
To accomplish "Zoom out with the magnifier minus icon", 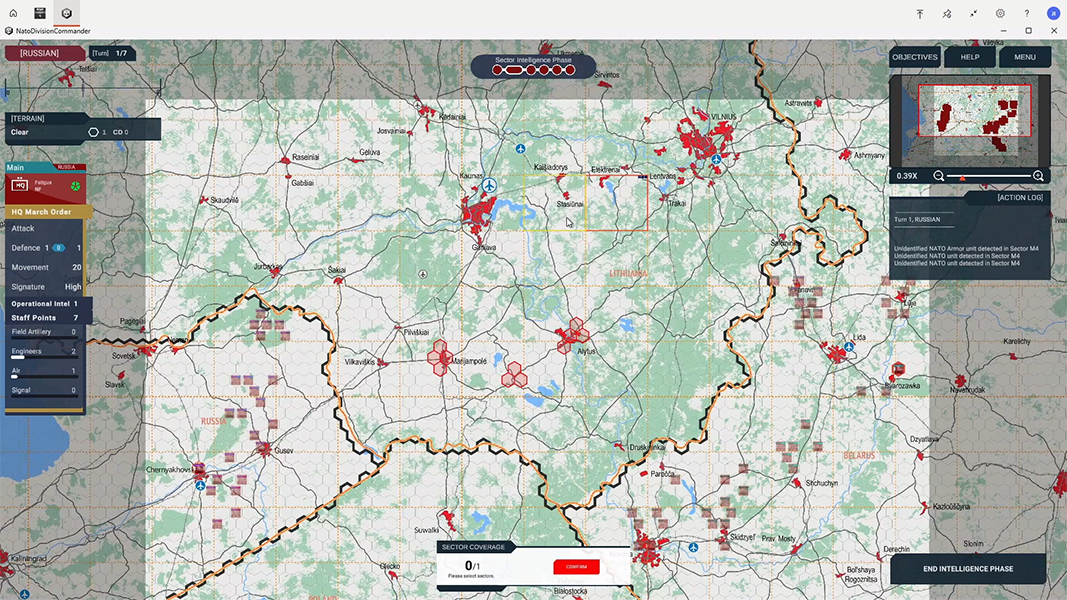I will click(939, 176).
